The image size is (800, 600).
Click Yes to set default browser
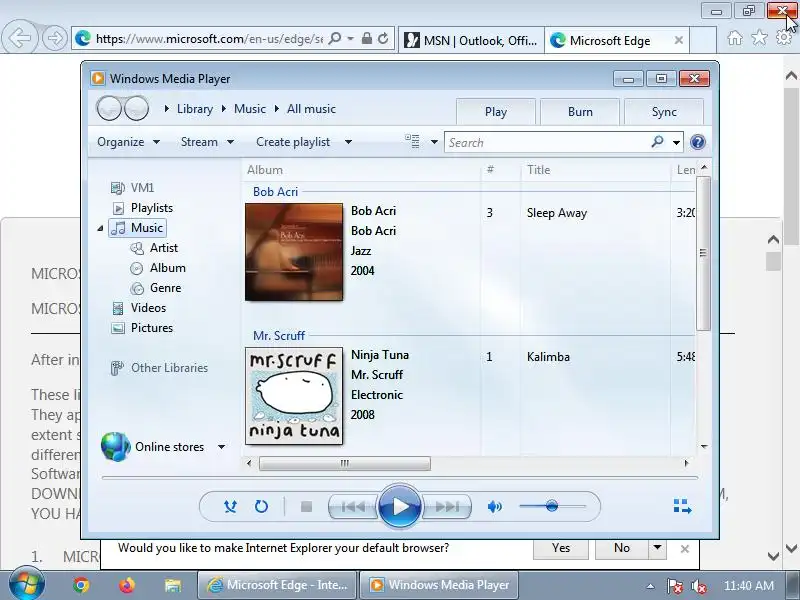coord(561,548)
